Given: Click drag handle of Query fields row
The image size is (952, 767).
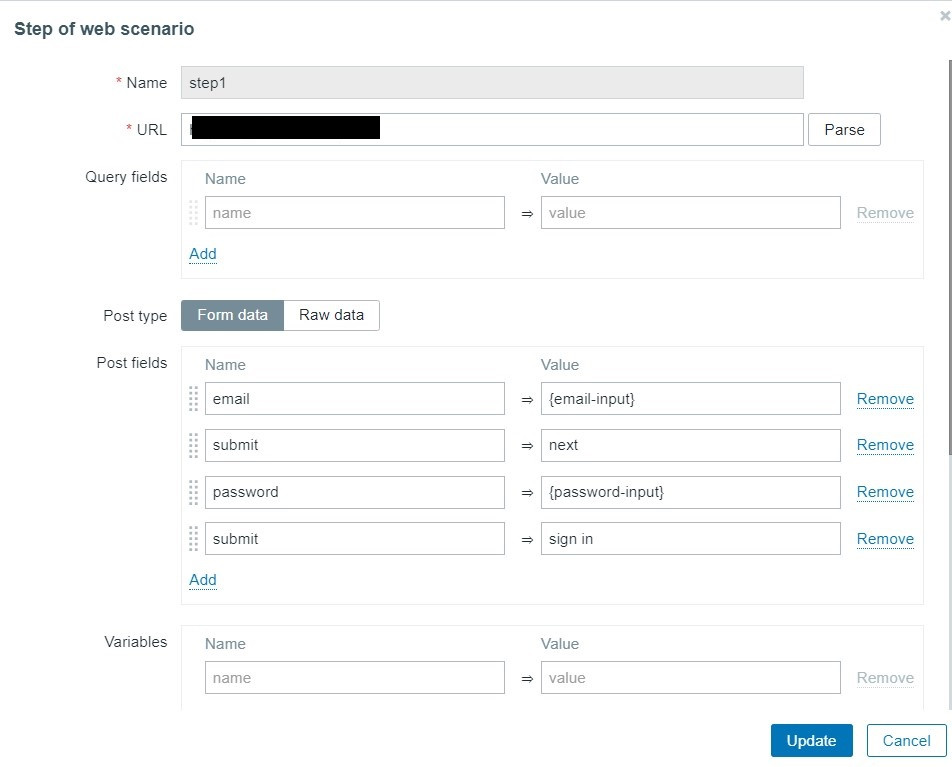Looking at the screenshot, I should [x=194, y=213].
